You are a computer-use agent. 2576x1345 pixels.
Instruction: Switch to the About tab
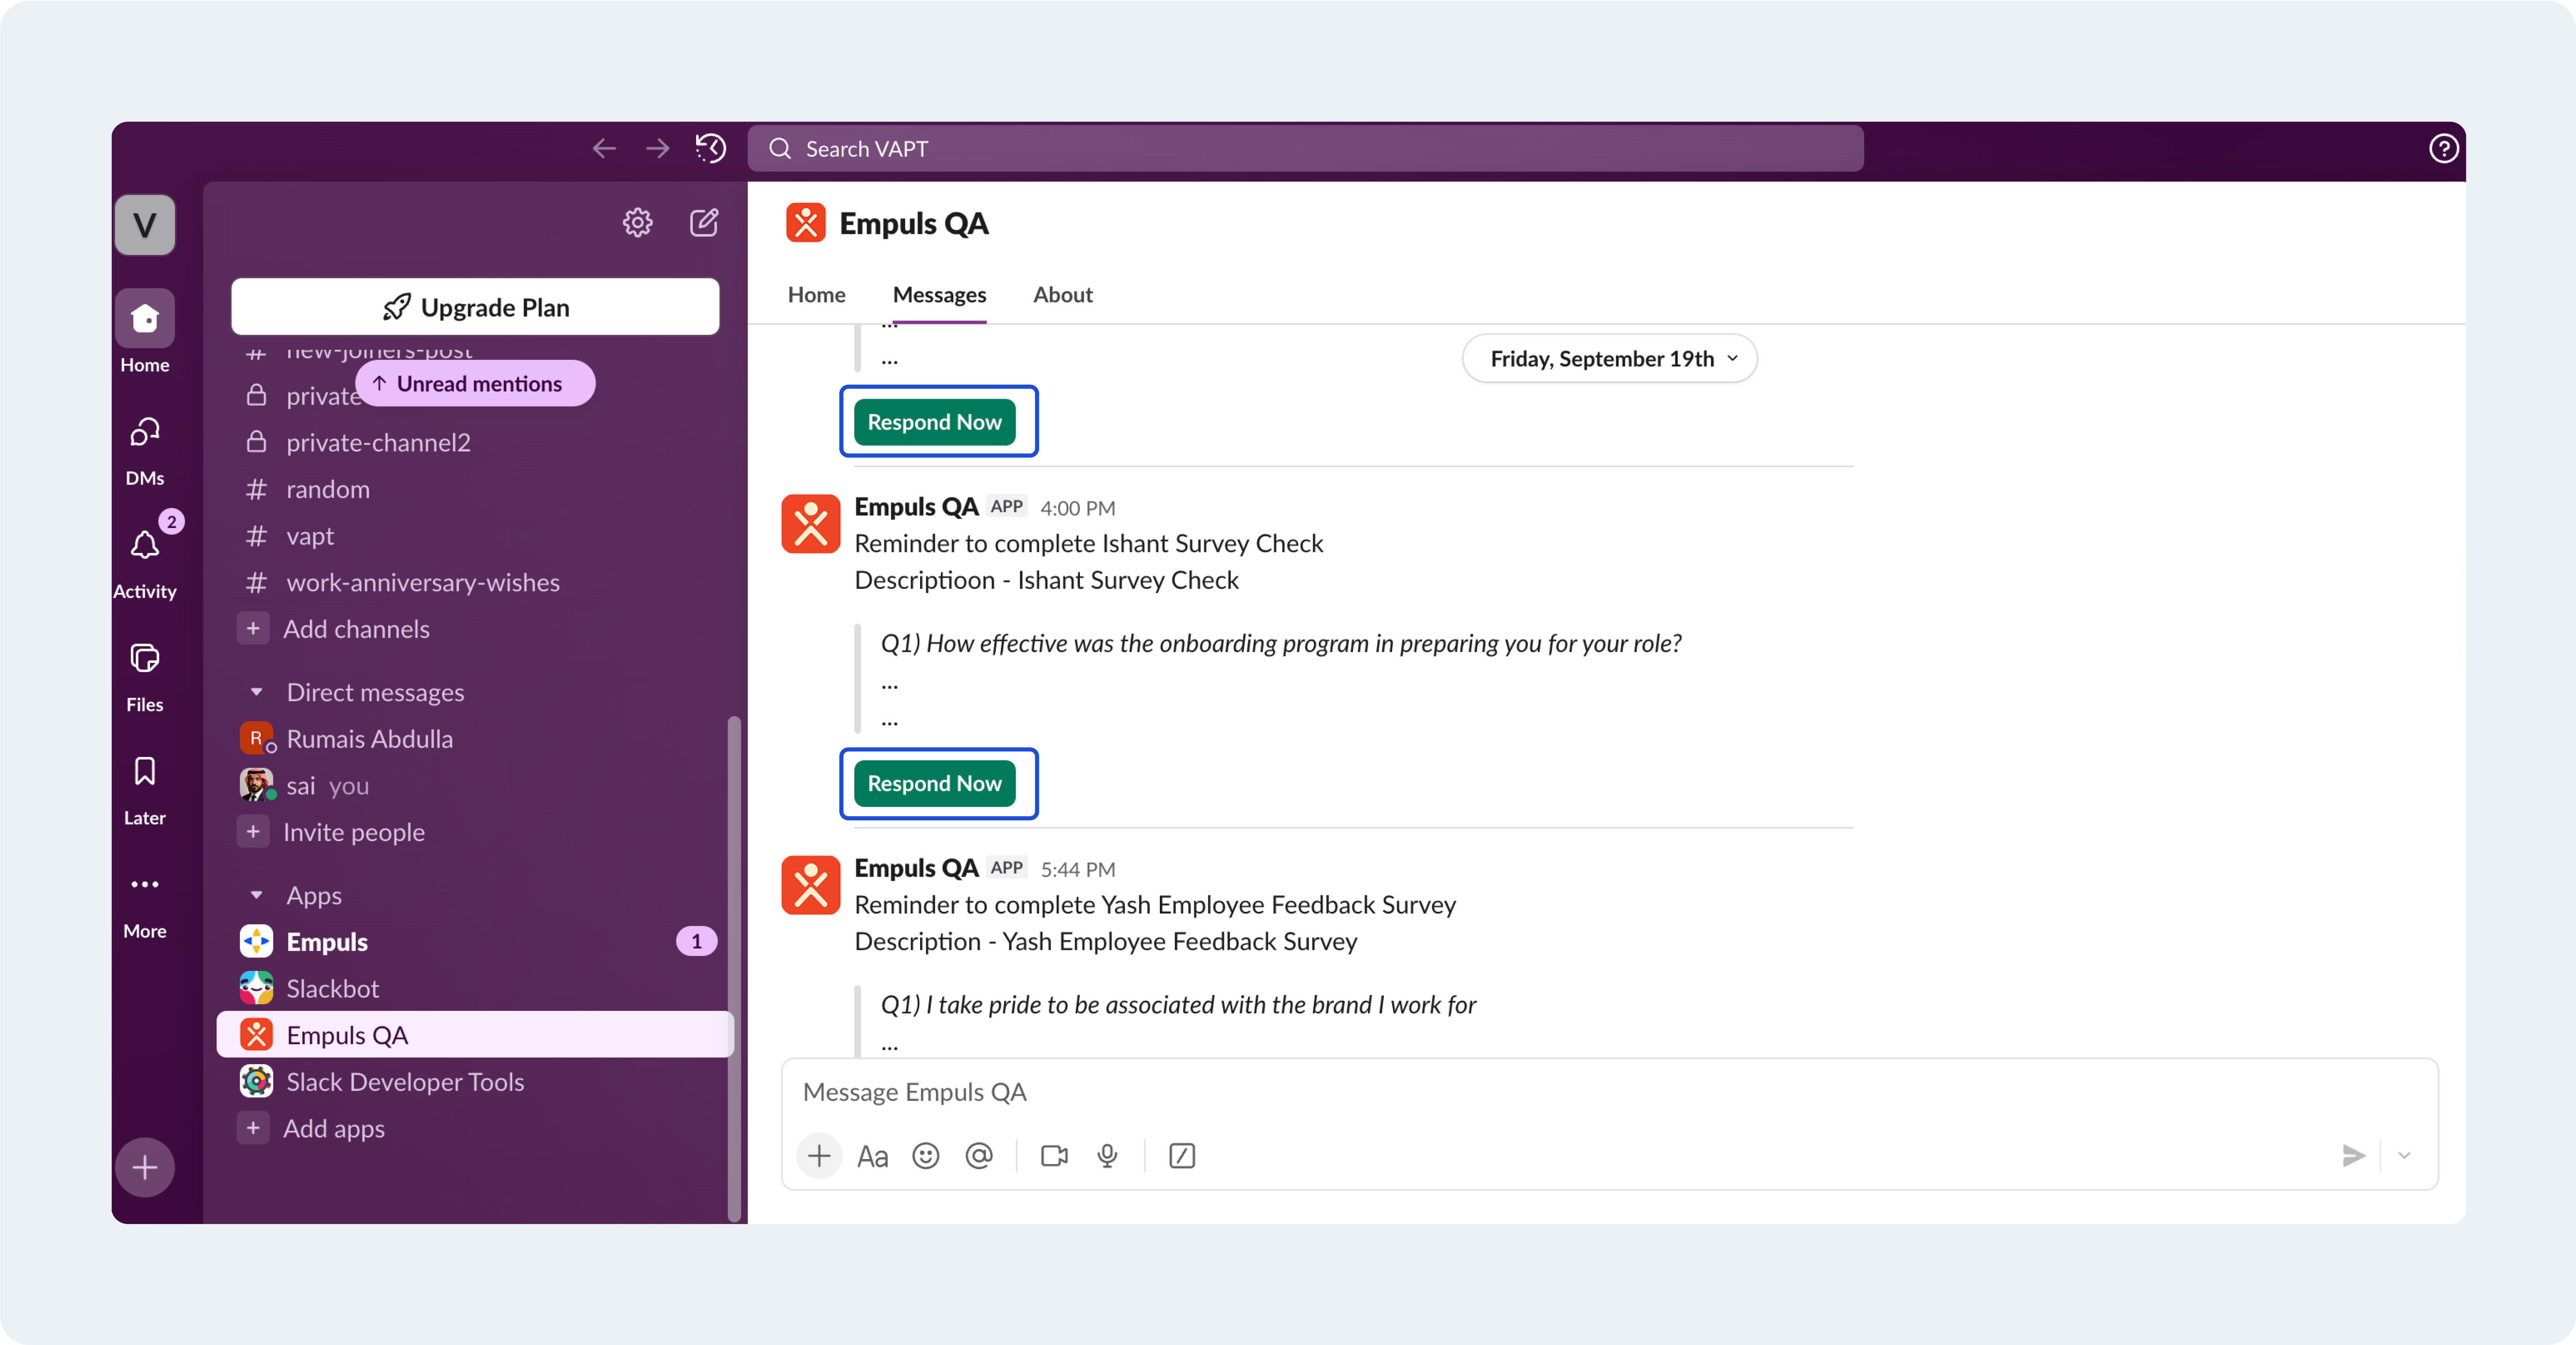(1062, 295)
